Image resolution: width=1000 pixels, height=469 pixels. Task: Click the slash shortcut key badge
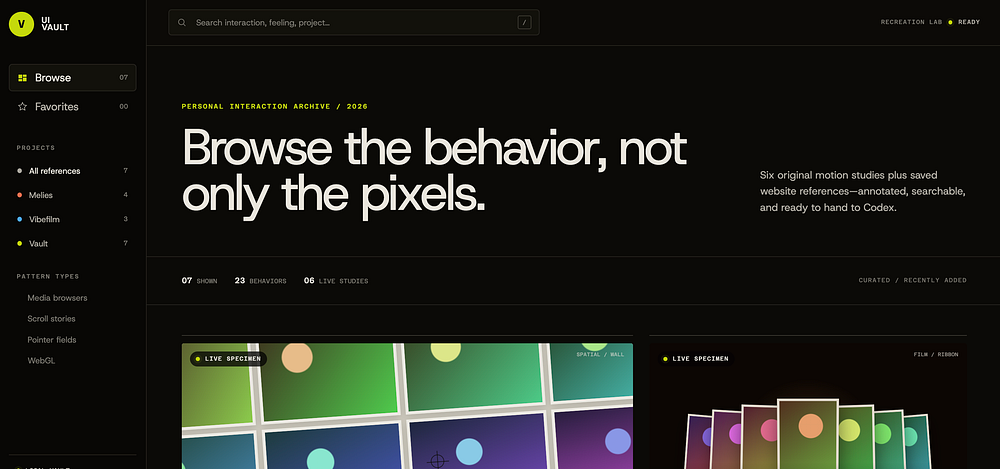point(524,22)
